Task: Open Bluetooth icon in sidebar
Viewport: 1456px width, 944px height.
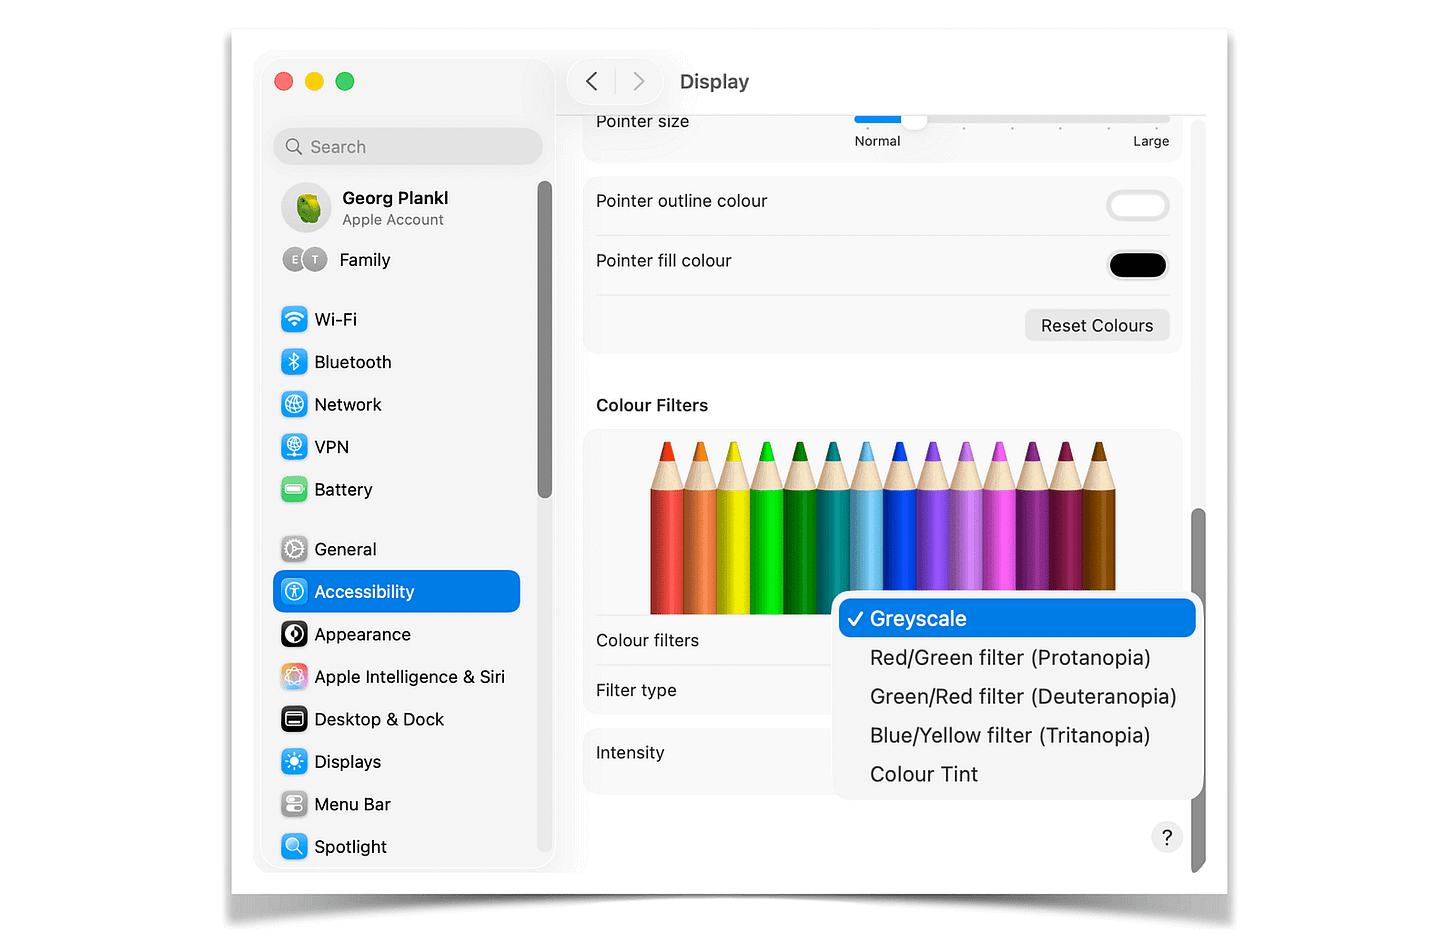Action: [x=294, y=362]
